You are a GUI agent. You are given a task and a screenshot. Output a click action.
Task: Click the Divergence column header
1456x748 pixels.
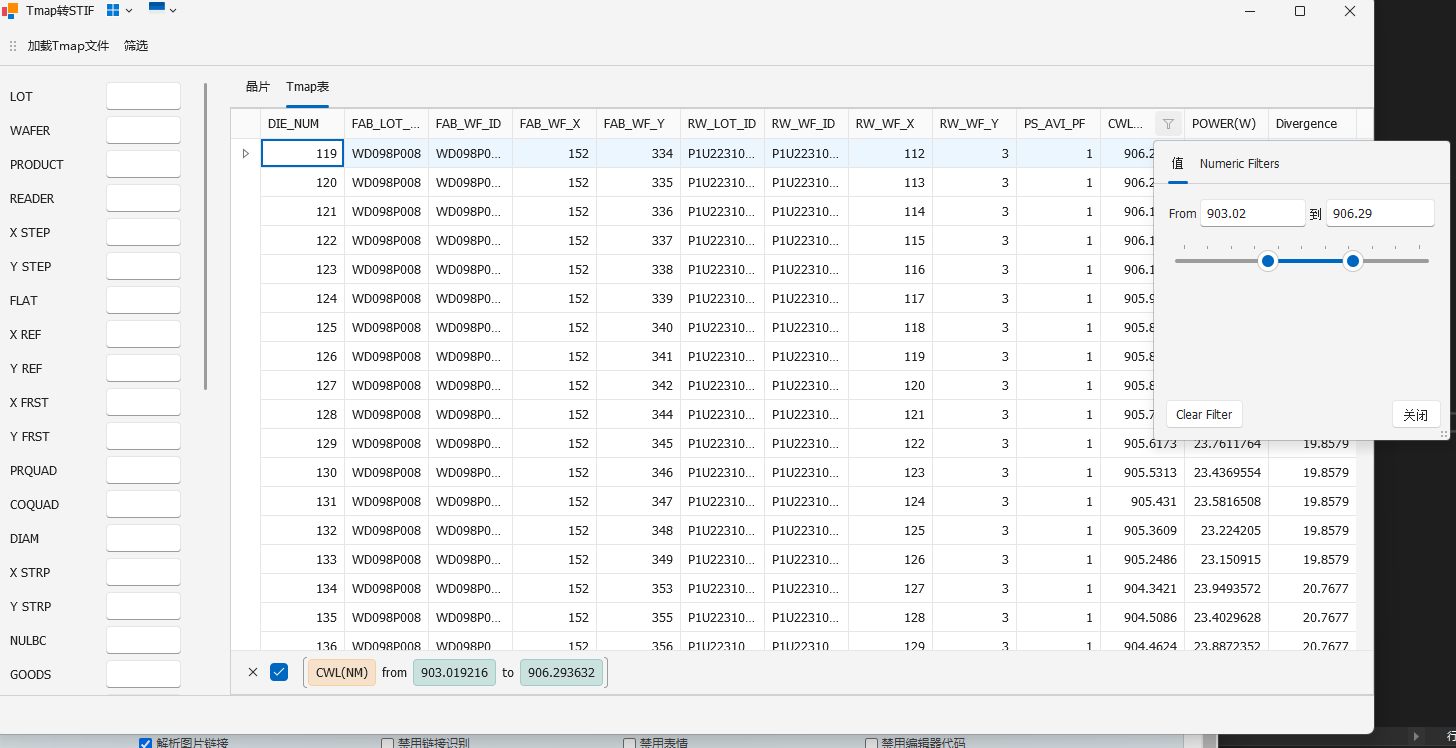[1312, 124]
